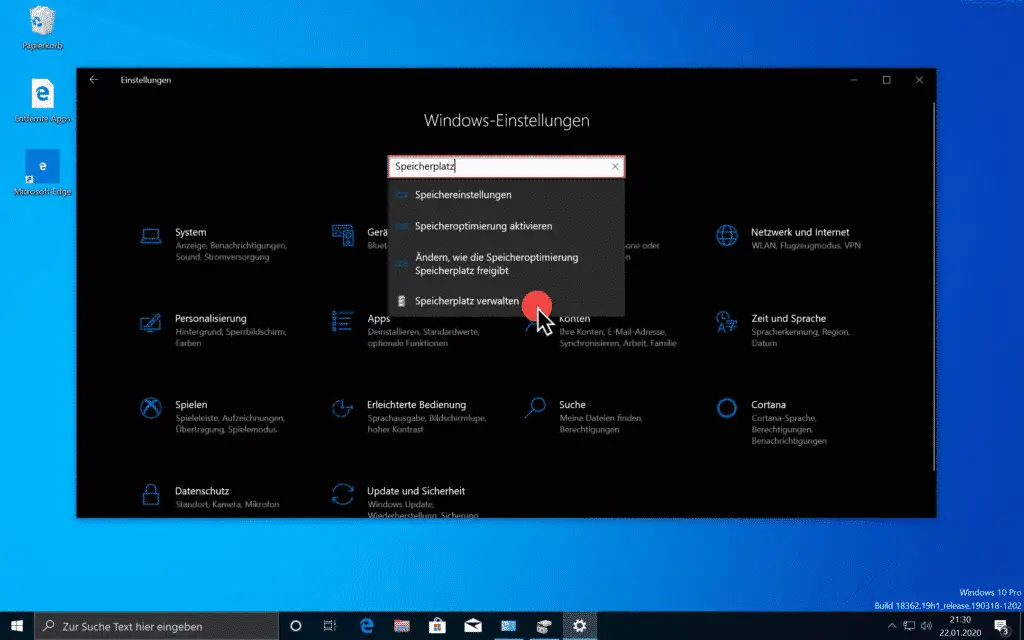The width and height of the screenshot is (1024, 640).
Task: Open the Erleichterte Bedienung link
Action: click(416, 404)
